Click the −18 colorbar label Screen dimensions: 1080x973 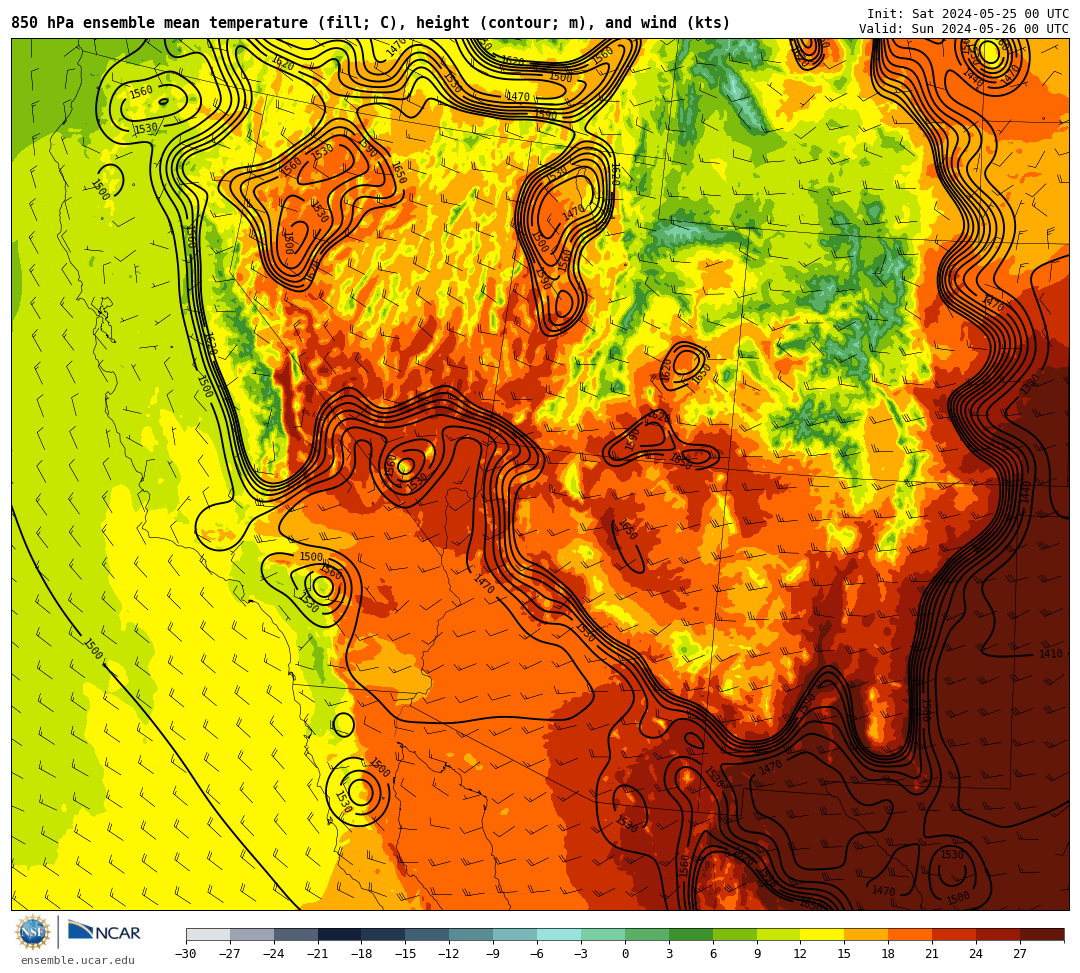click(362, 954)
